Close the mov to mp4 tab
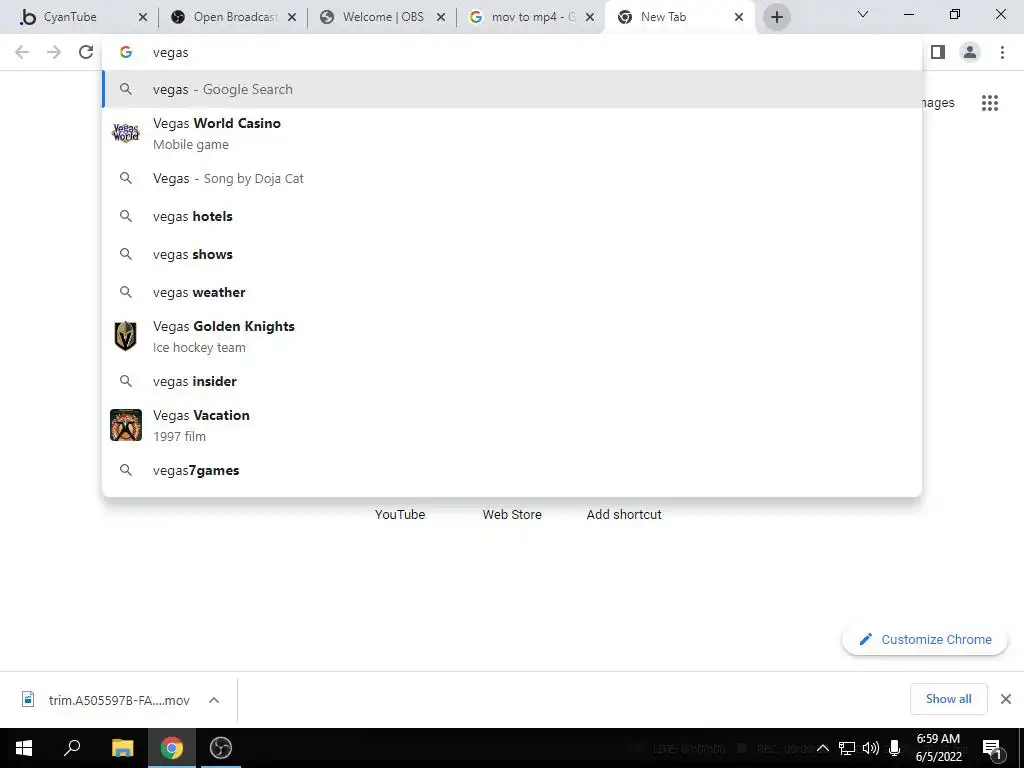Image resolution: width=1024 pixels, height=768 pixels. click(590, 18)
